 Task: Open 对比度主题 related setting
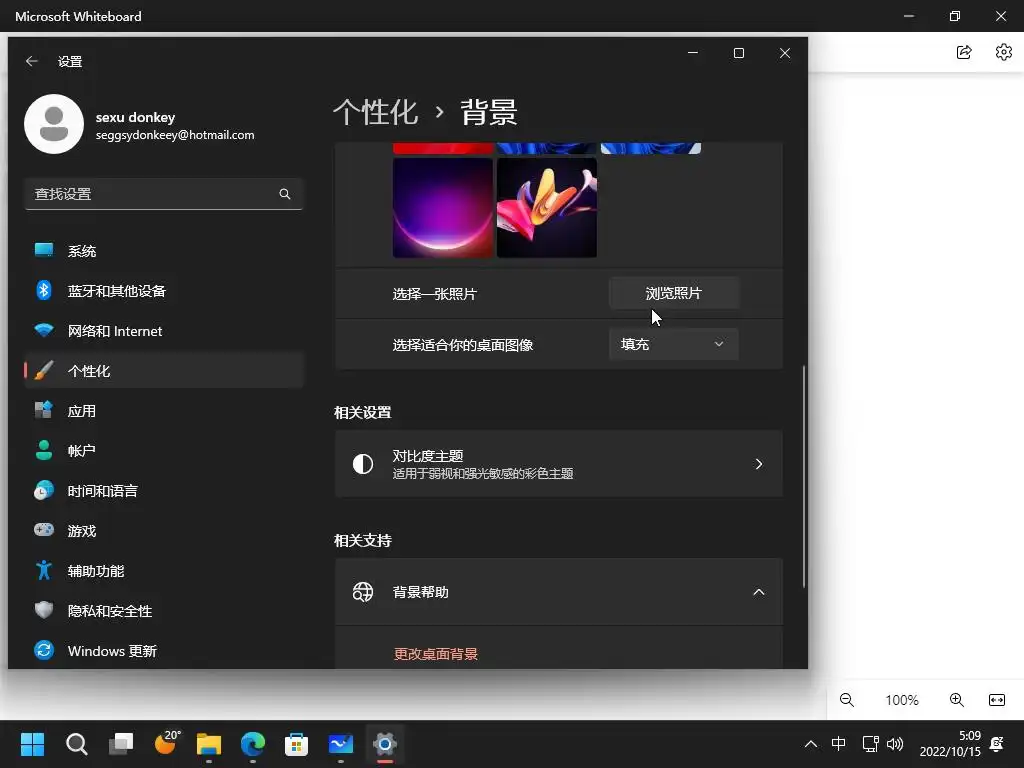[559, 464]
